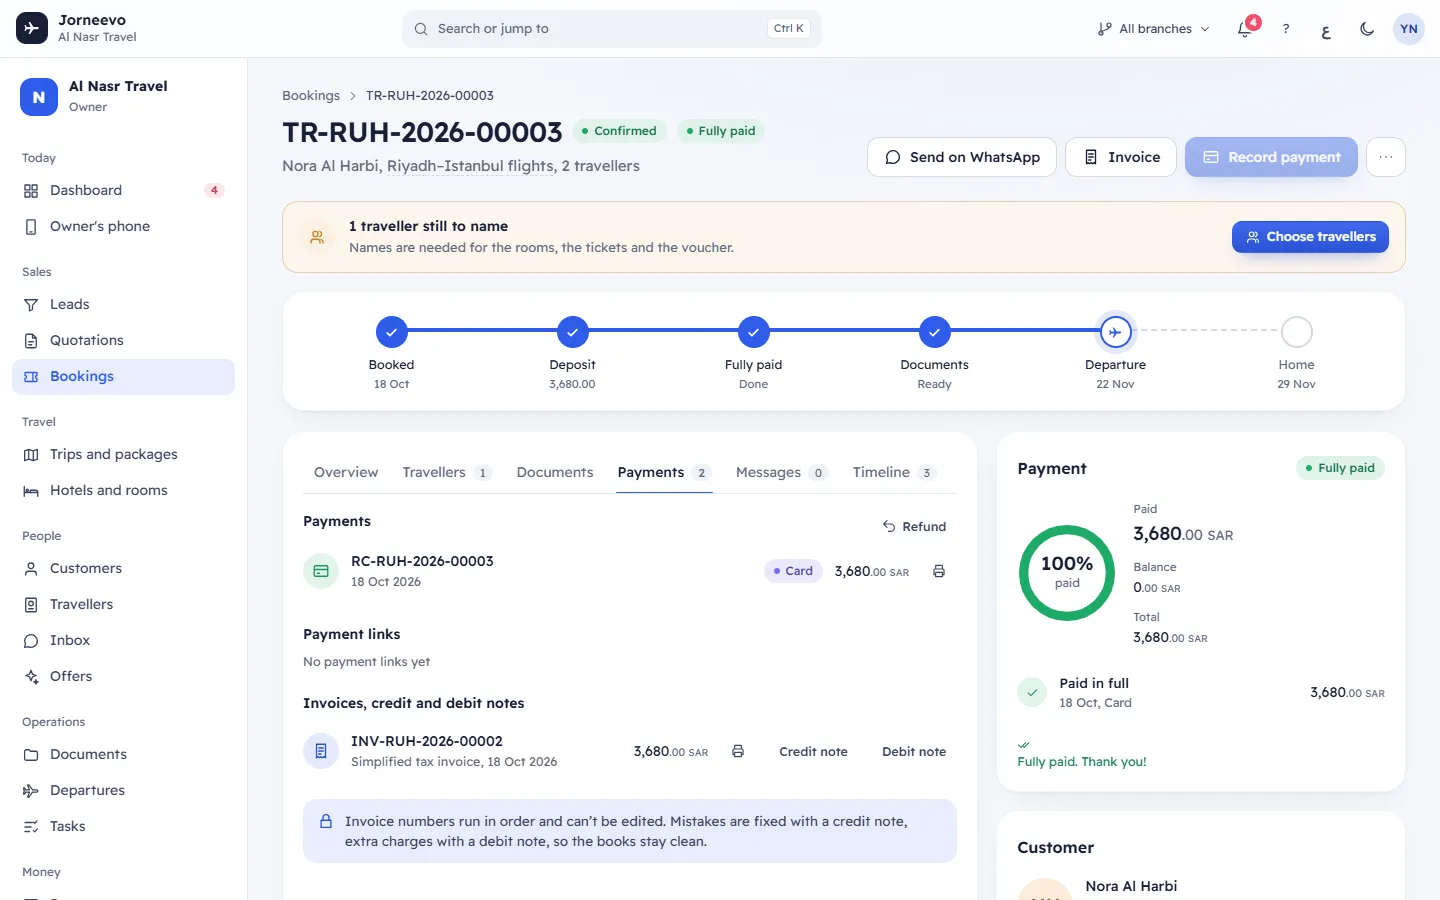Open the help question mark icon
Screen dimensions: 1440x900
pyautogui.click(x=1286, y=29)
